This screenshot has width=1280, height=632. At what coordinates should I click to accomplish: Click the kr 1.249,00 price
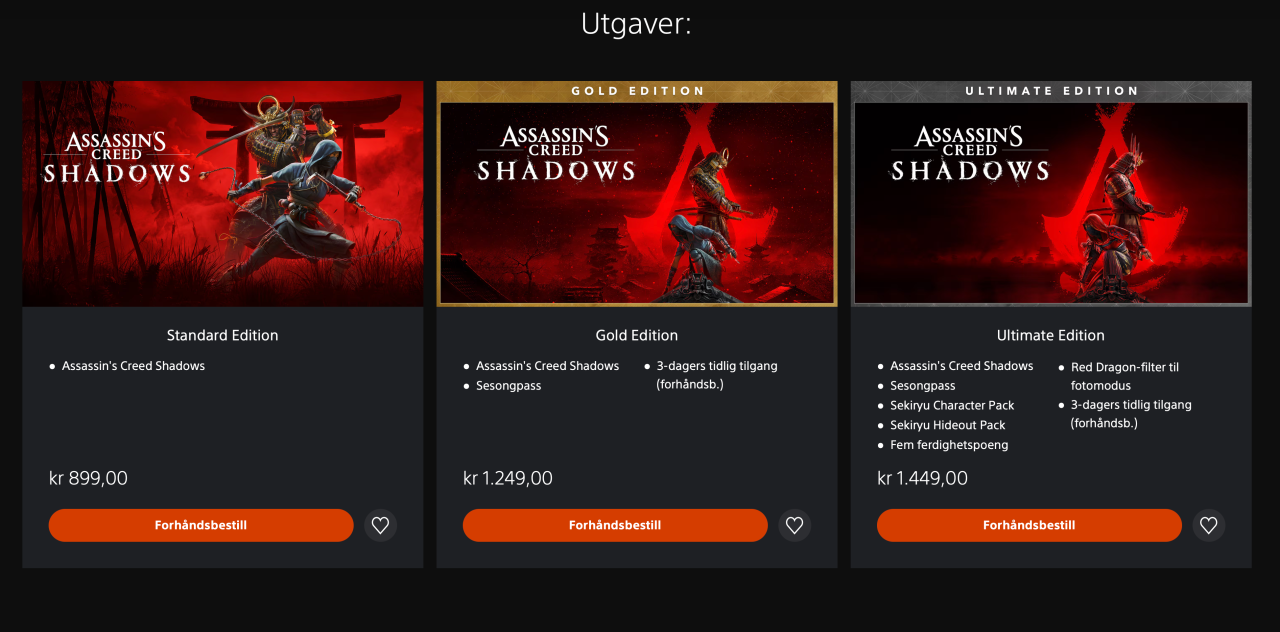click(x=508, y=478)
